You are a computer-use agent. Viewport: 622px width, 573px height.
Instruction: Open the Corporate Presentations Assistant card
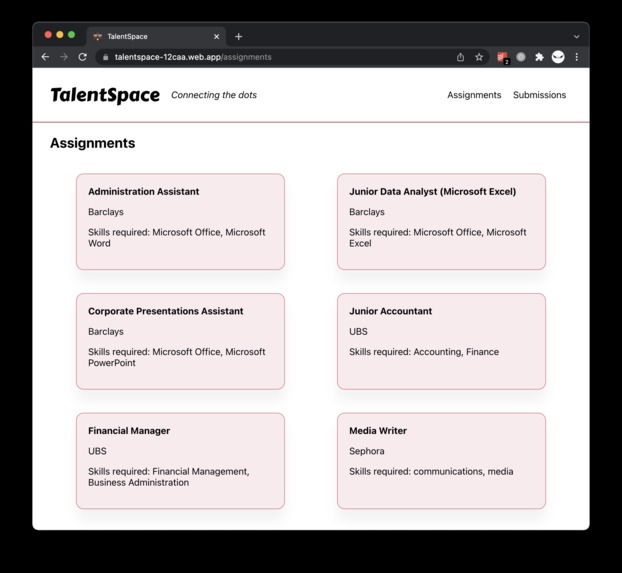[180, 341]
